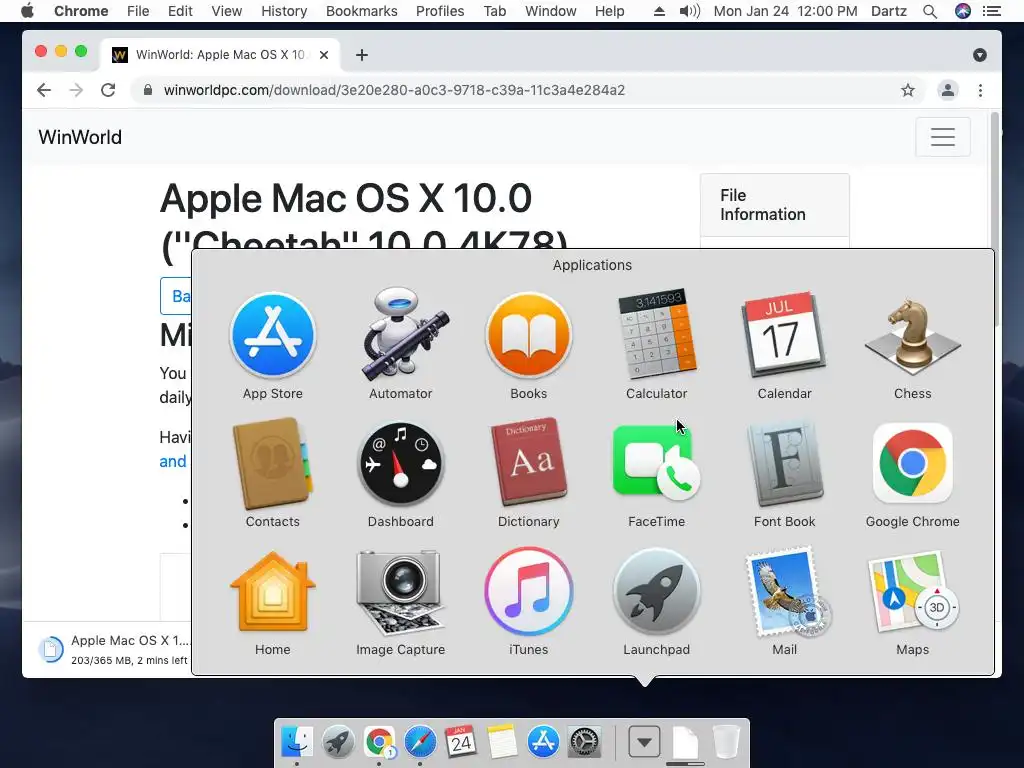The image size is (1024, 768).
Task: Open the File menu
Action: pyautogui.click(x=138, y=11)
